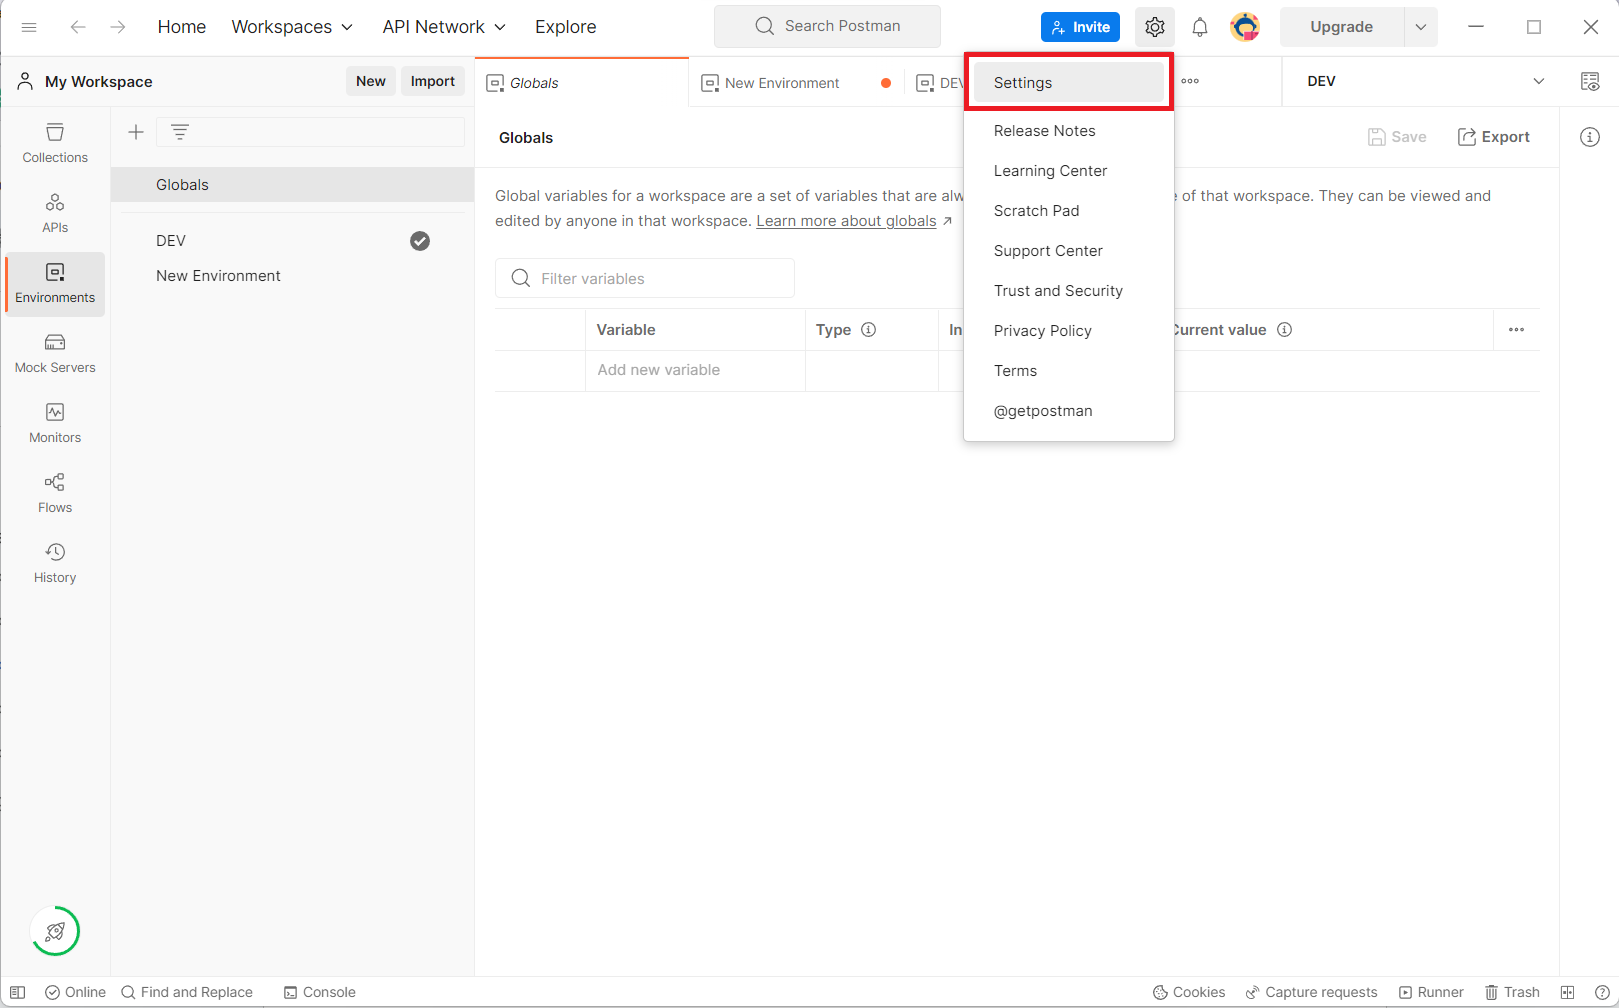This screenshot has width=1619, height=1008.
Task: Click the Filter variables field
Action: click(645, 278)
